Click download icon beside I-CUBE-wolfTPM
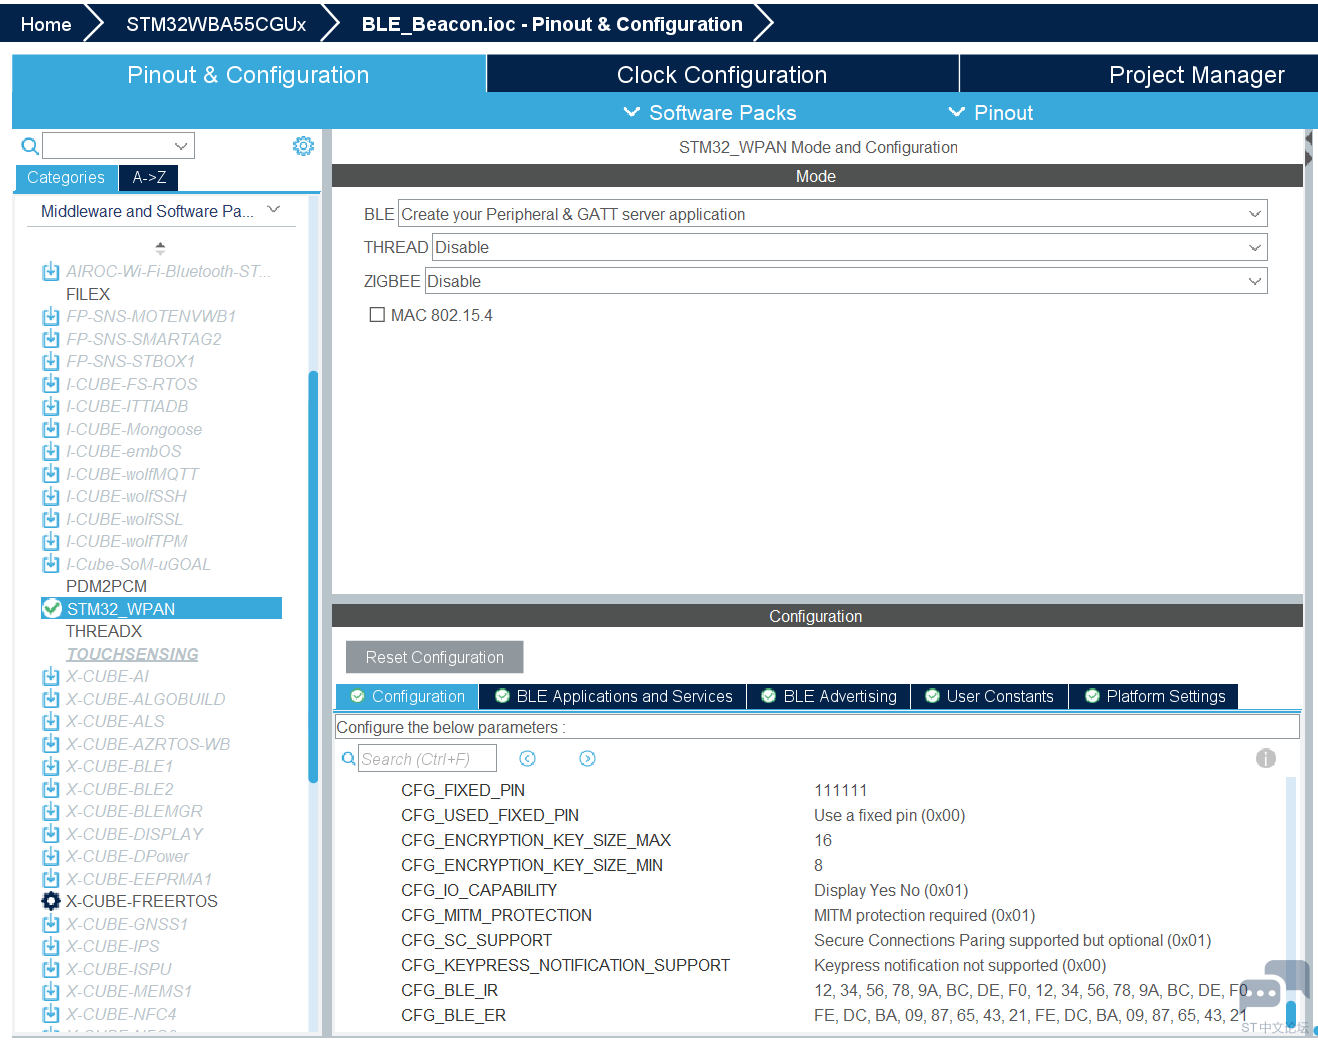Image resolution: width=1318 pixels, height=1043 pixels. tap(51, 541)
